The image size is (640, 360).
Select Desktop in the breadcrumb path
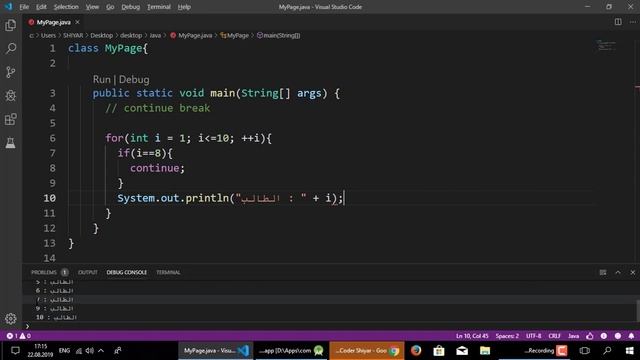pos(102,36)
